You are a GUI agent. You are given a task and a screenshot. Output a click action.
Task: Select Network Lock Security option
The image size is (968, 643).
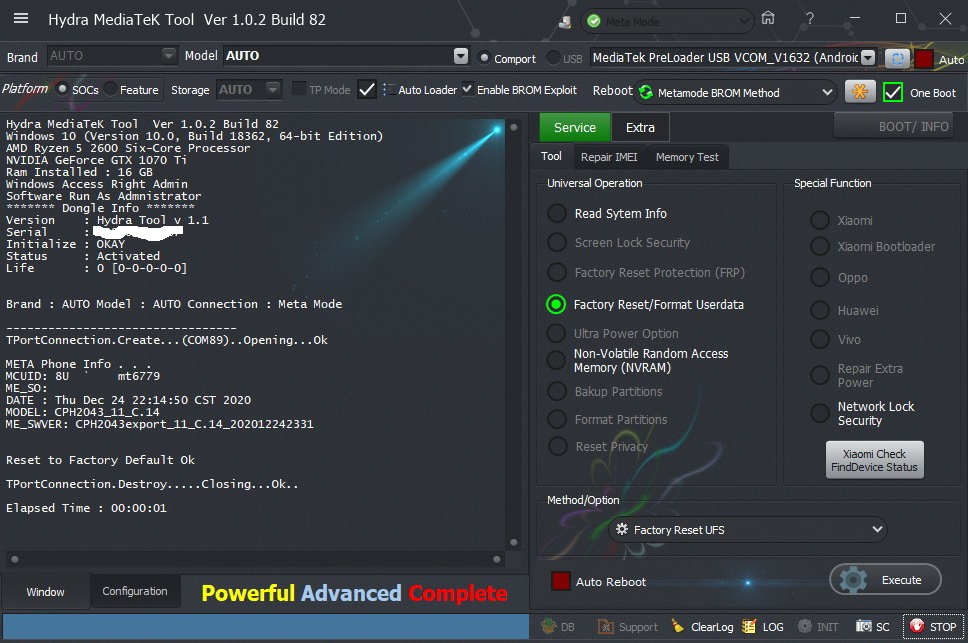[x=820, y=413]
